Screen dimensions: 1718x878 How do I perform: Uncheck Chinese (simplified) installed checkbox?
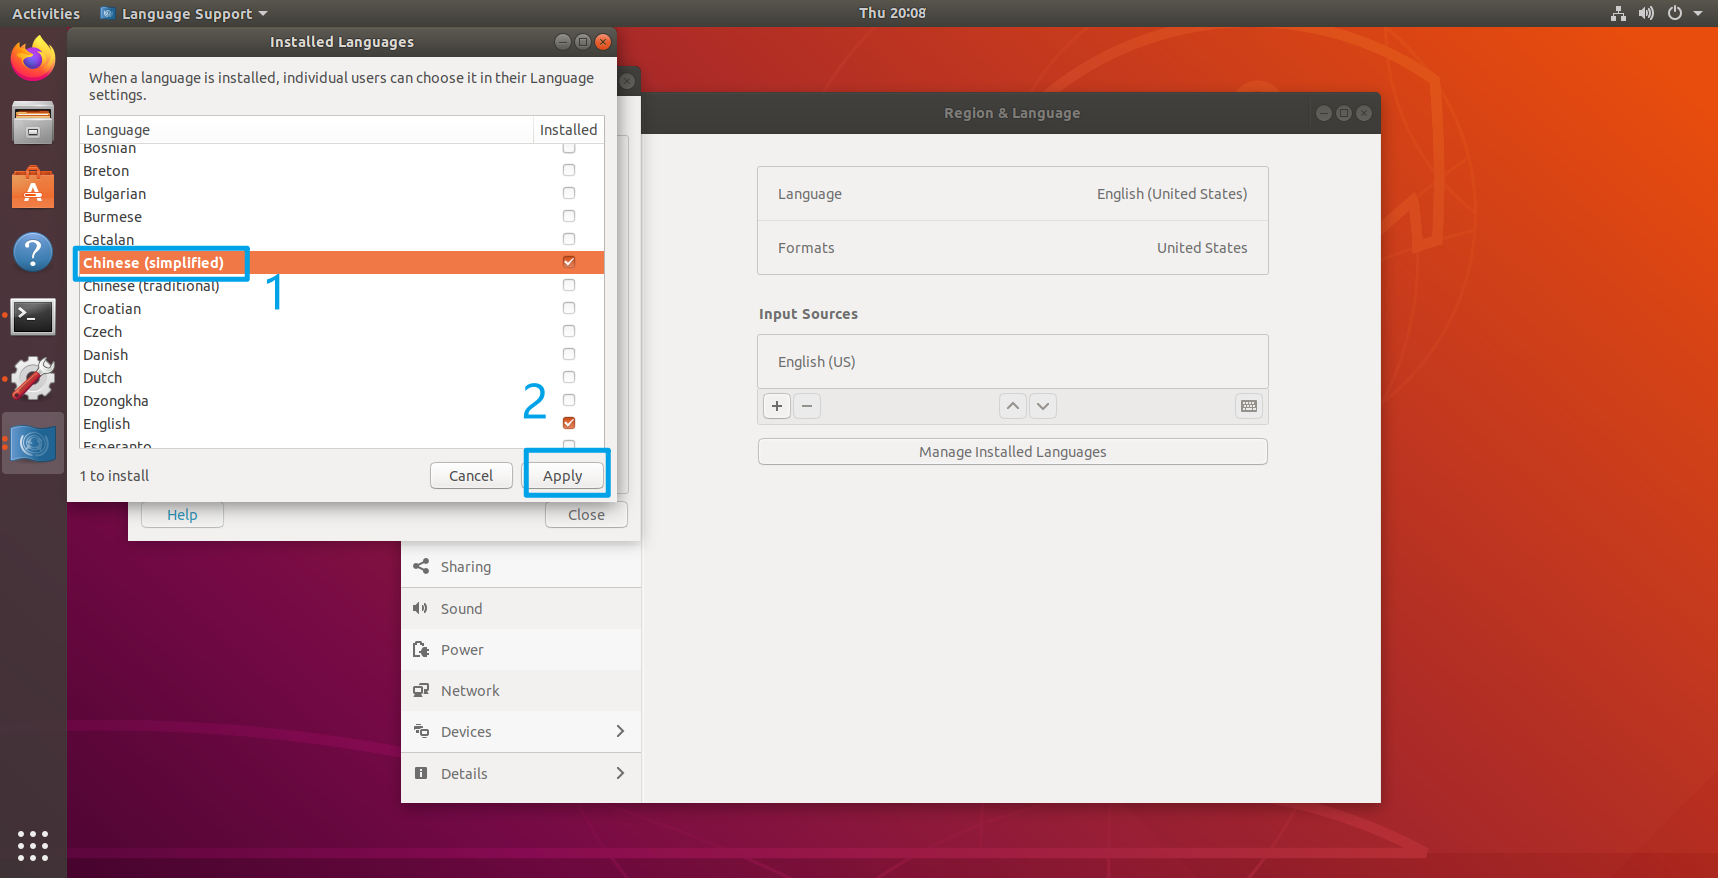tap(569, 262)
